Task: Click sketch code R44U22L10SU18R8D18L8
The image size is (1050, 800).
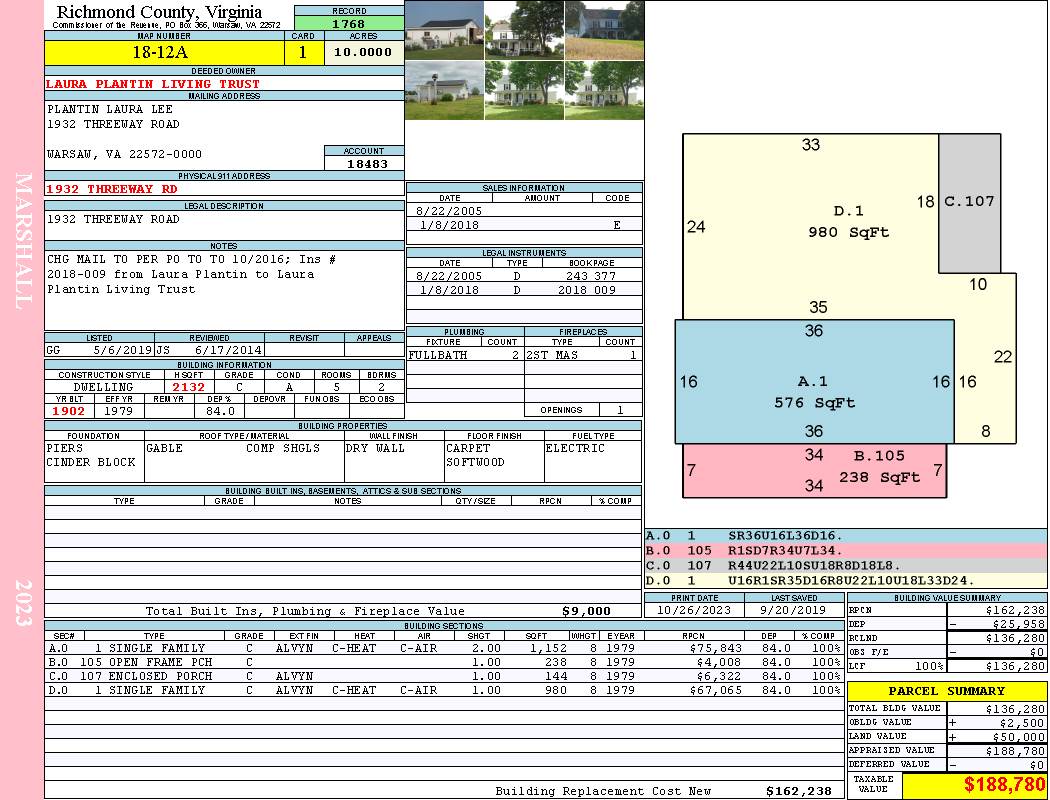Action: pos(845,565)
